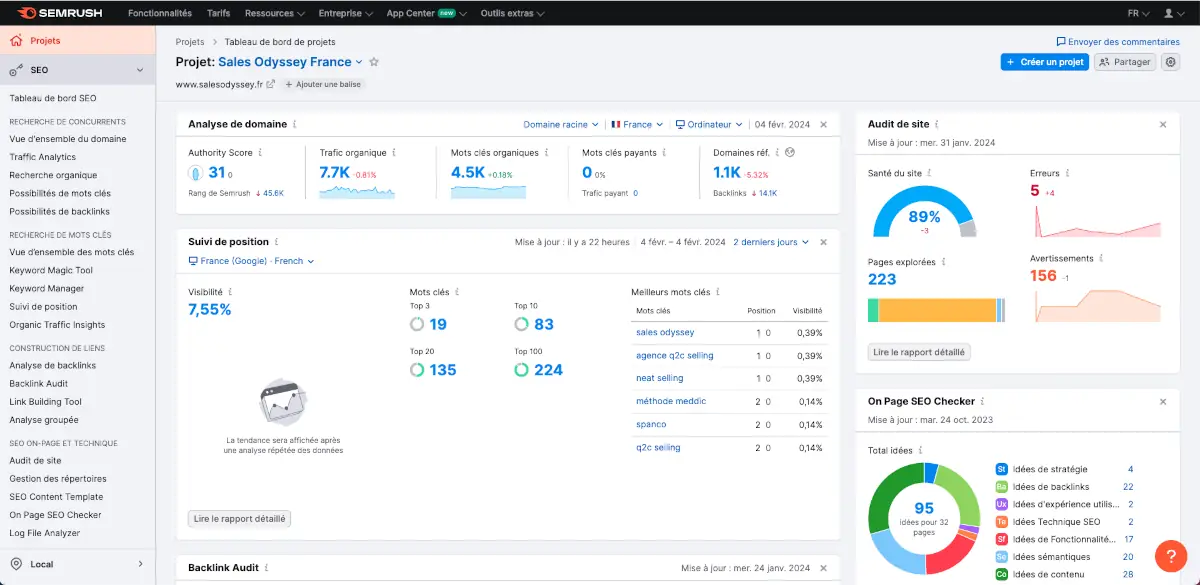This screenshot has width=1200, height=585.
Task: Open the orange help question mark icon
Action: click(x=1169, y=556)
